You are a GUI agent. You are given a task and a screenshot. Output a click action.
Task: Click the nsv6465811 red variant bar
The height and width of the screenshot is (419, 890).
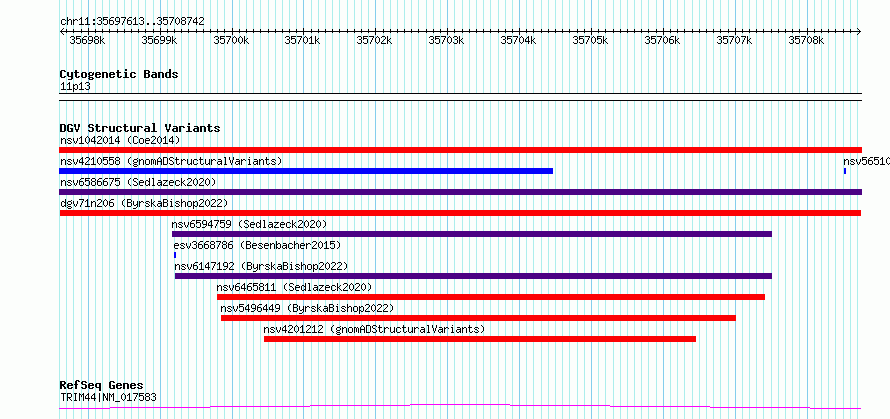point(491,297)
